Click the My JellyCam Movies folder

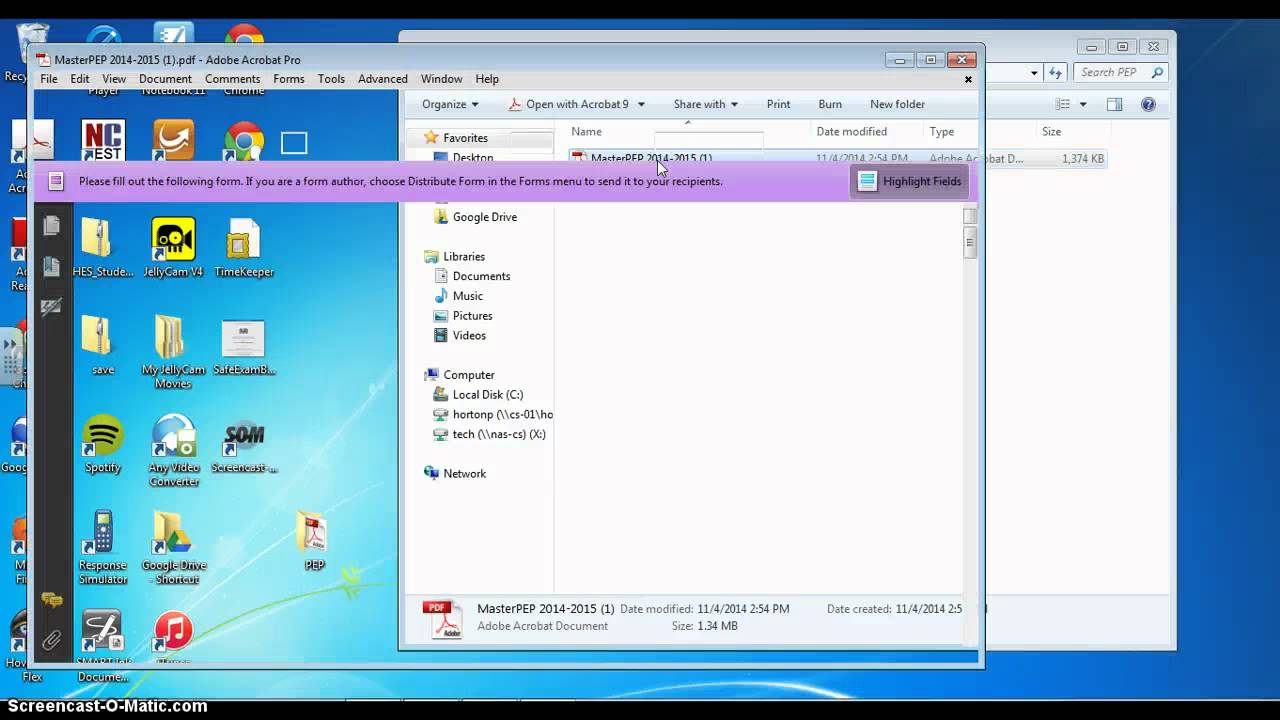click(173, 352)
